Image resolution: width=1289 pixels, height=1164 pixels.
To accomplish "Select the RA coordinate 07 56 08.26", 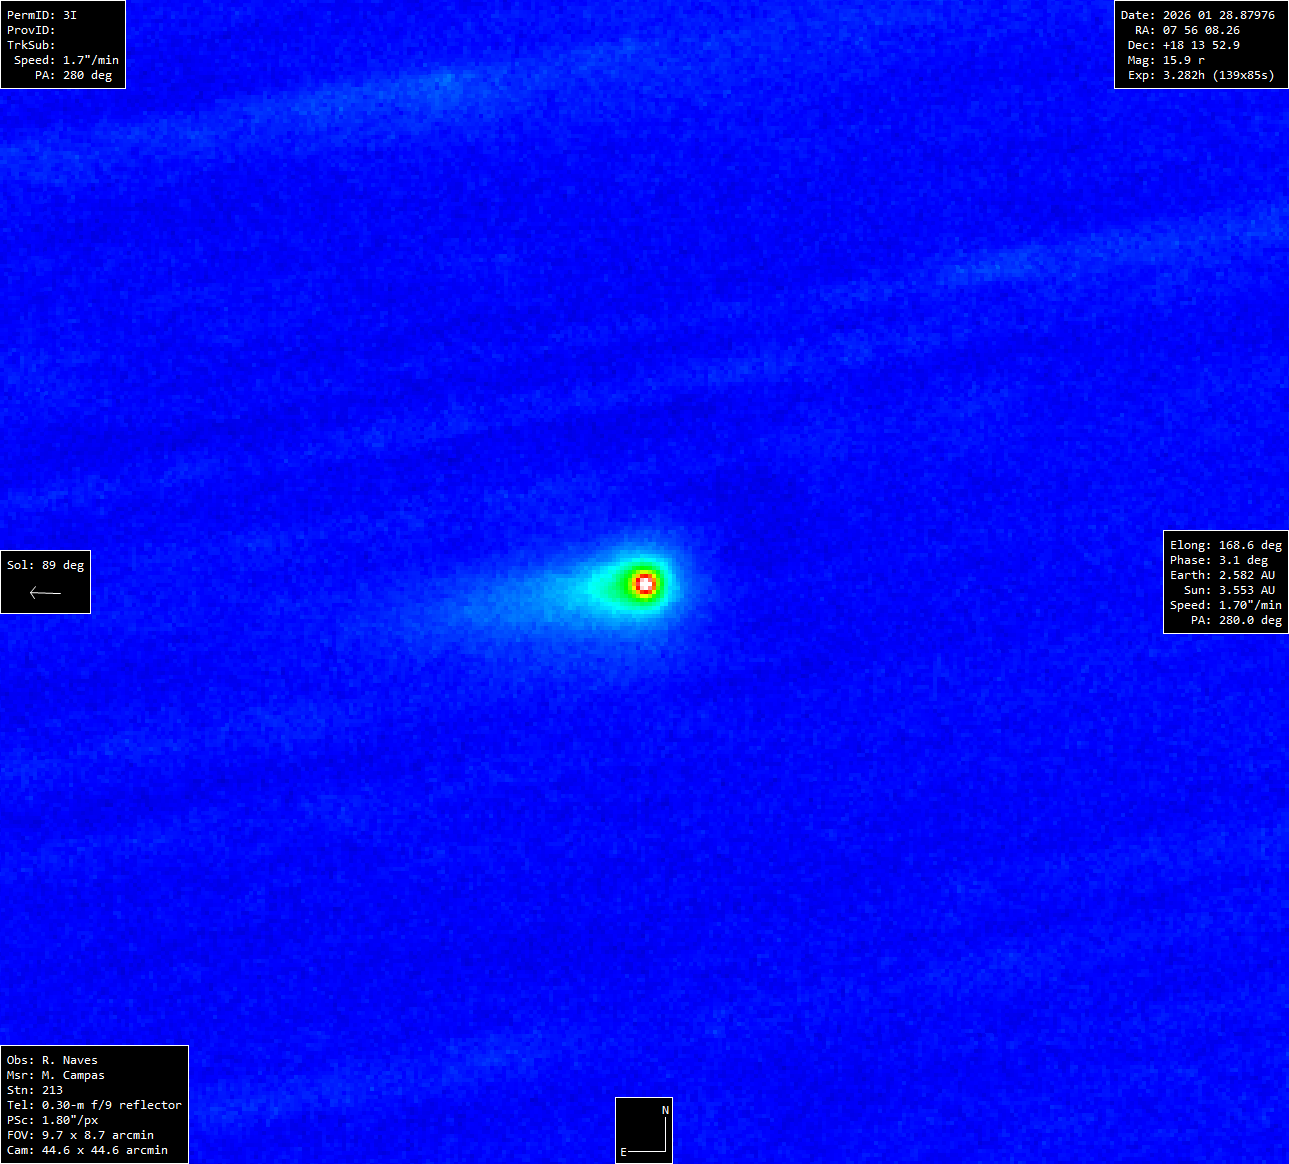I will tap(1201, 30).
